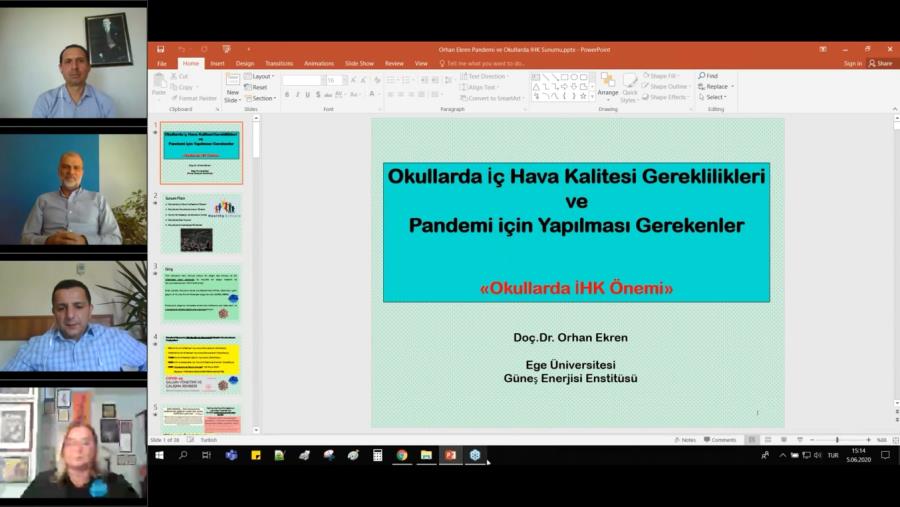This screenshot has height=507, width=900.
Task: Open the Notes pane
Action: coord(685,440)
